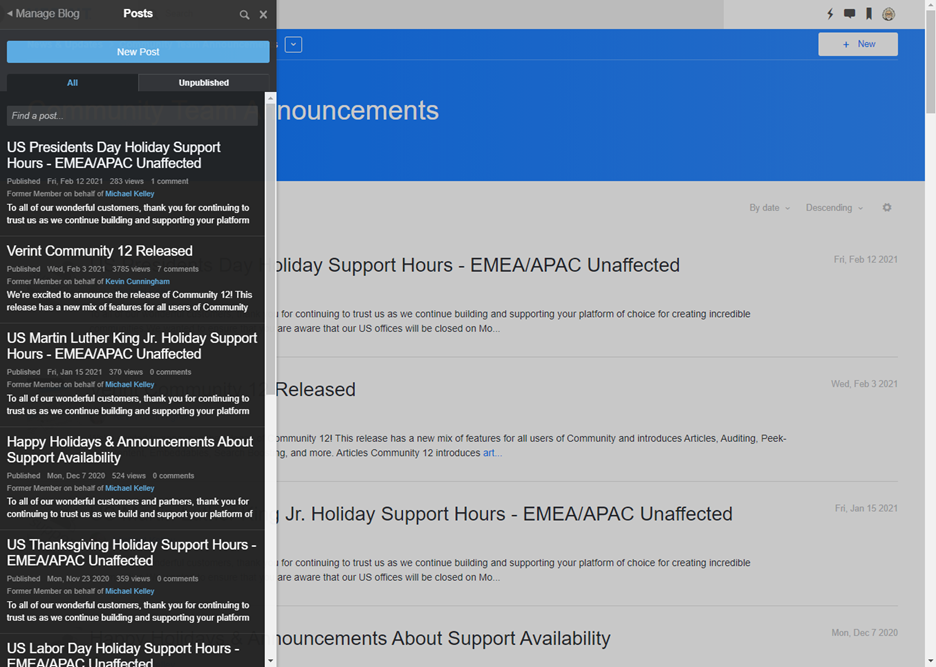
Task: Click the "Mon, Nov 23 2020" date in the panel
Action: coord(78,579)
